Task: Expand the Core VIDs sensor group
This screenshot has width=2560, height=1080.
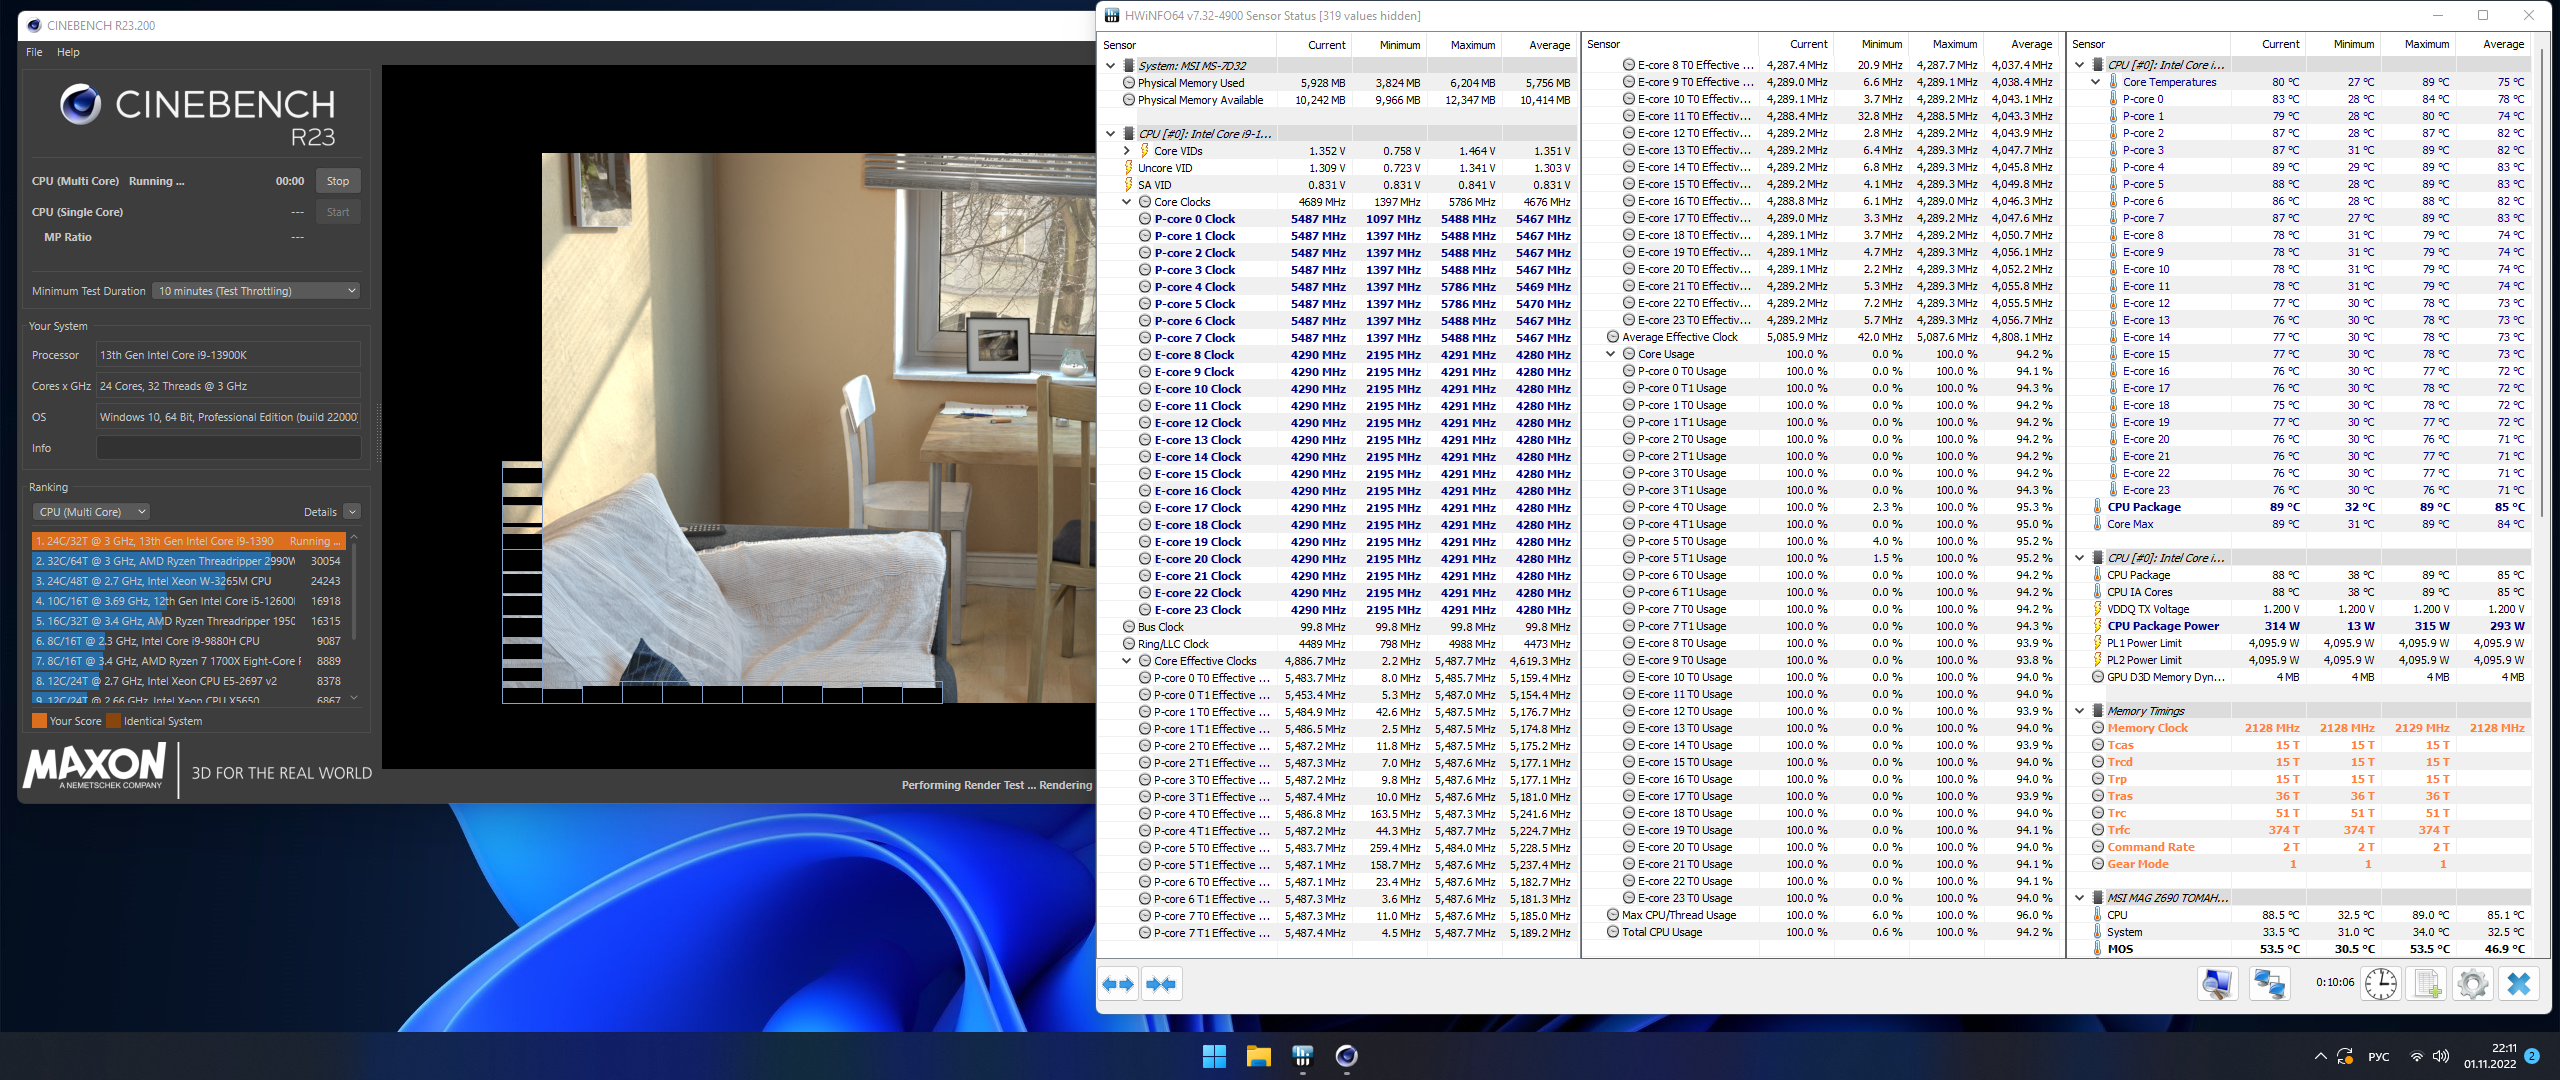Action: [1127, 151]
